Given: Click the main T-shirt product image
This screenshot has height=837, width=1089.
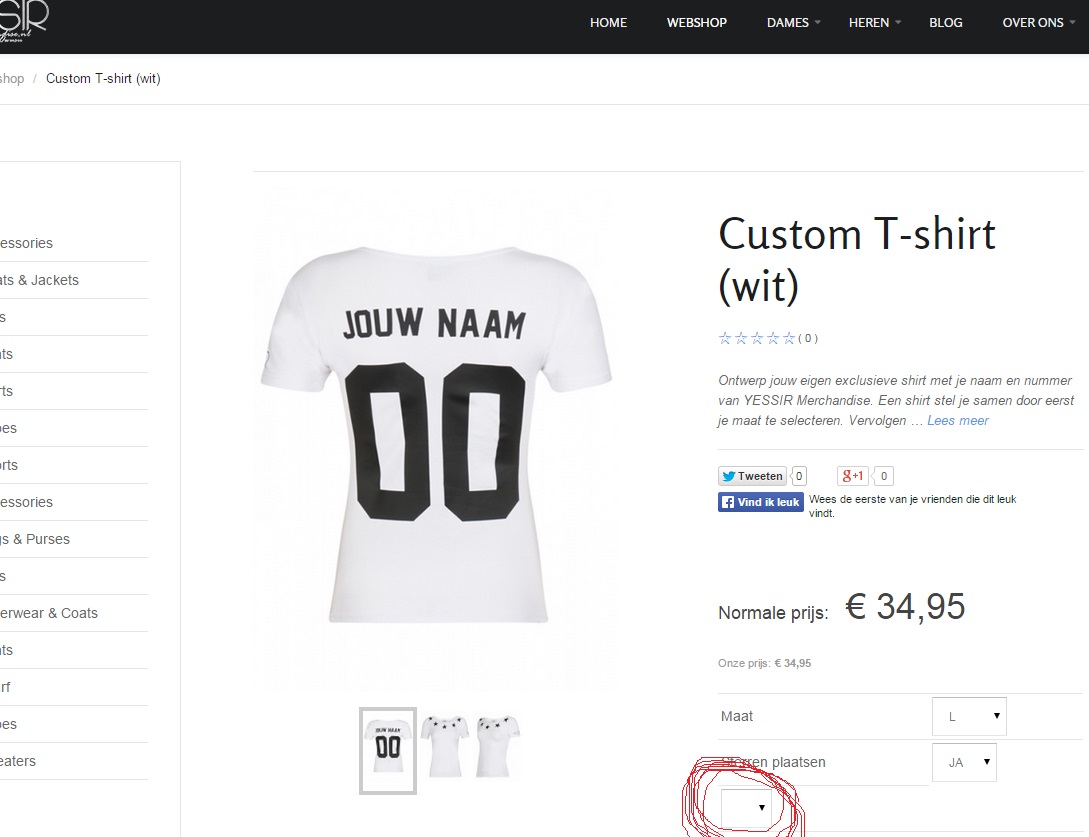Looking at the screenshot, I should point(435,430).
